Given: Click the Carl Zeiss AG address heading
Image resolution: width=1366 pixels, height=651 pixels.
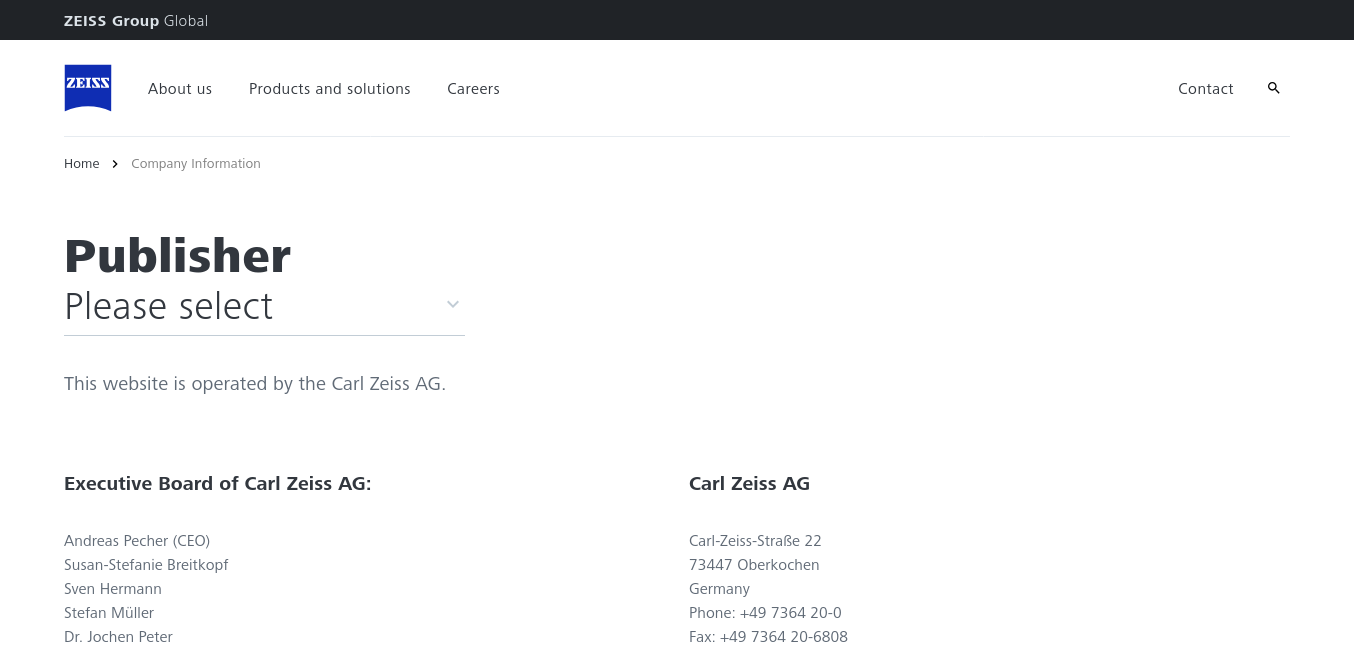Looking at the screenshot, I should [749, 484].
